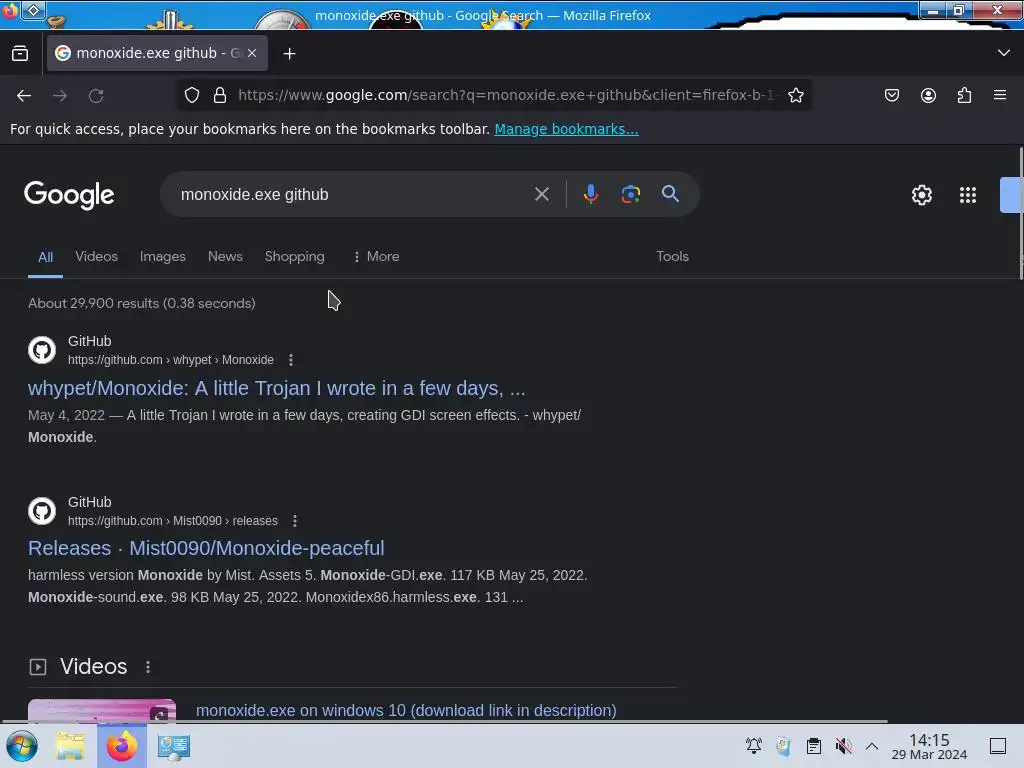
Task: Go to Google home via the logo
Action: coord(69,195)
